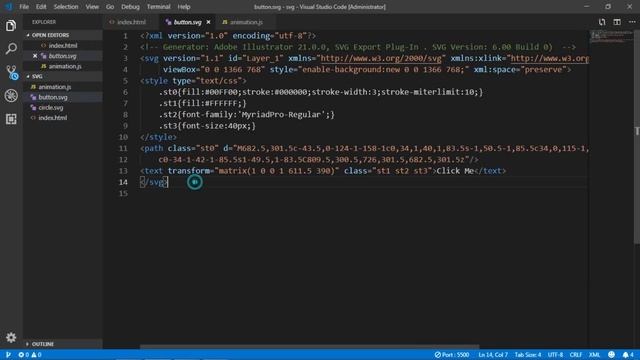Open the Debug view icon

click(11, 96)
